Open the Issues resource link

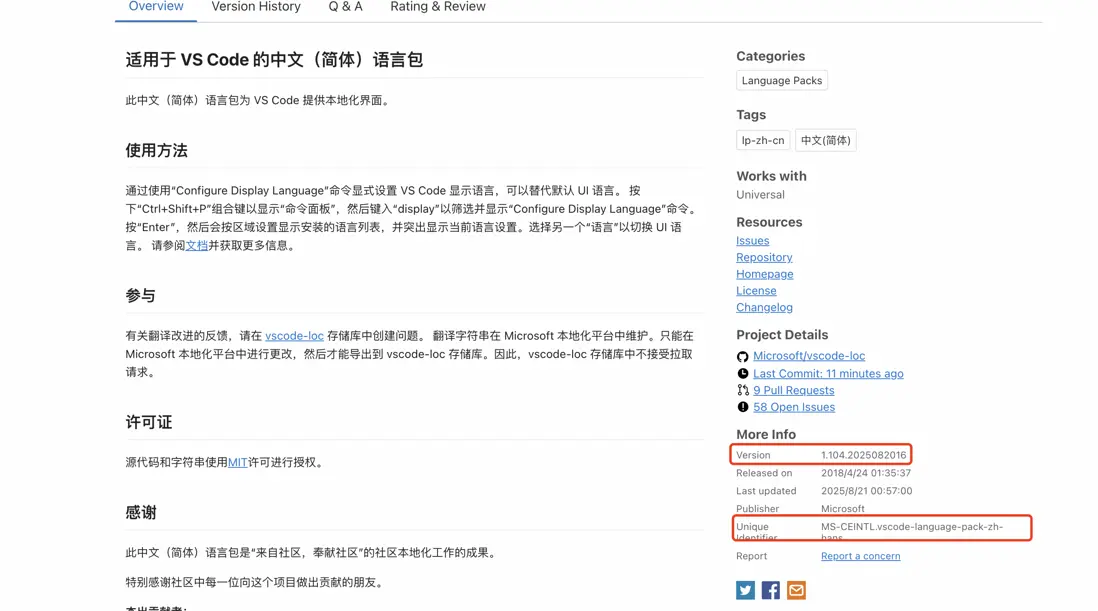[752, 241]
